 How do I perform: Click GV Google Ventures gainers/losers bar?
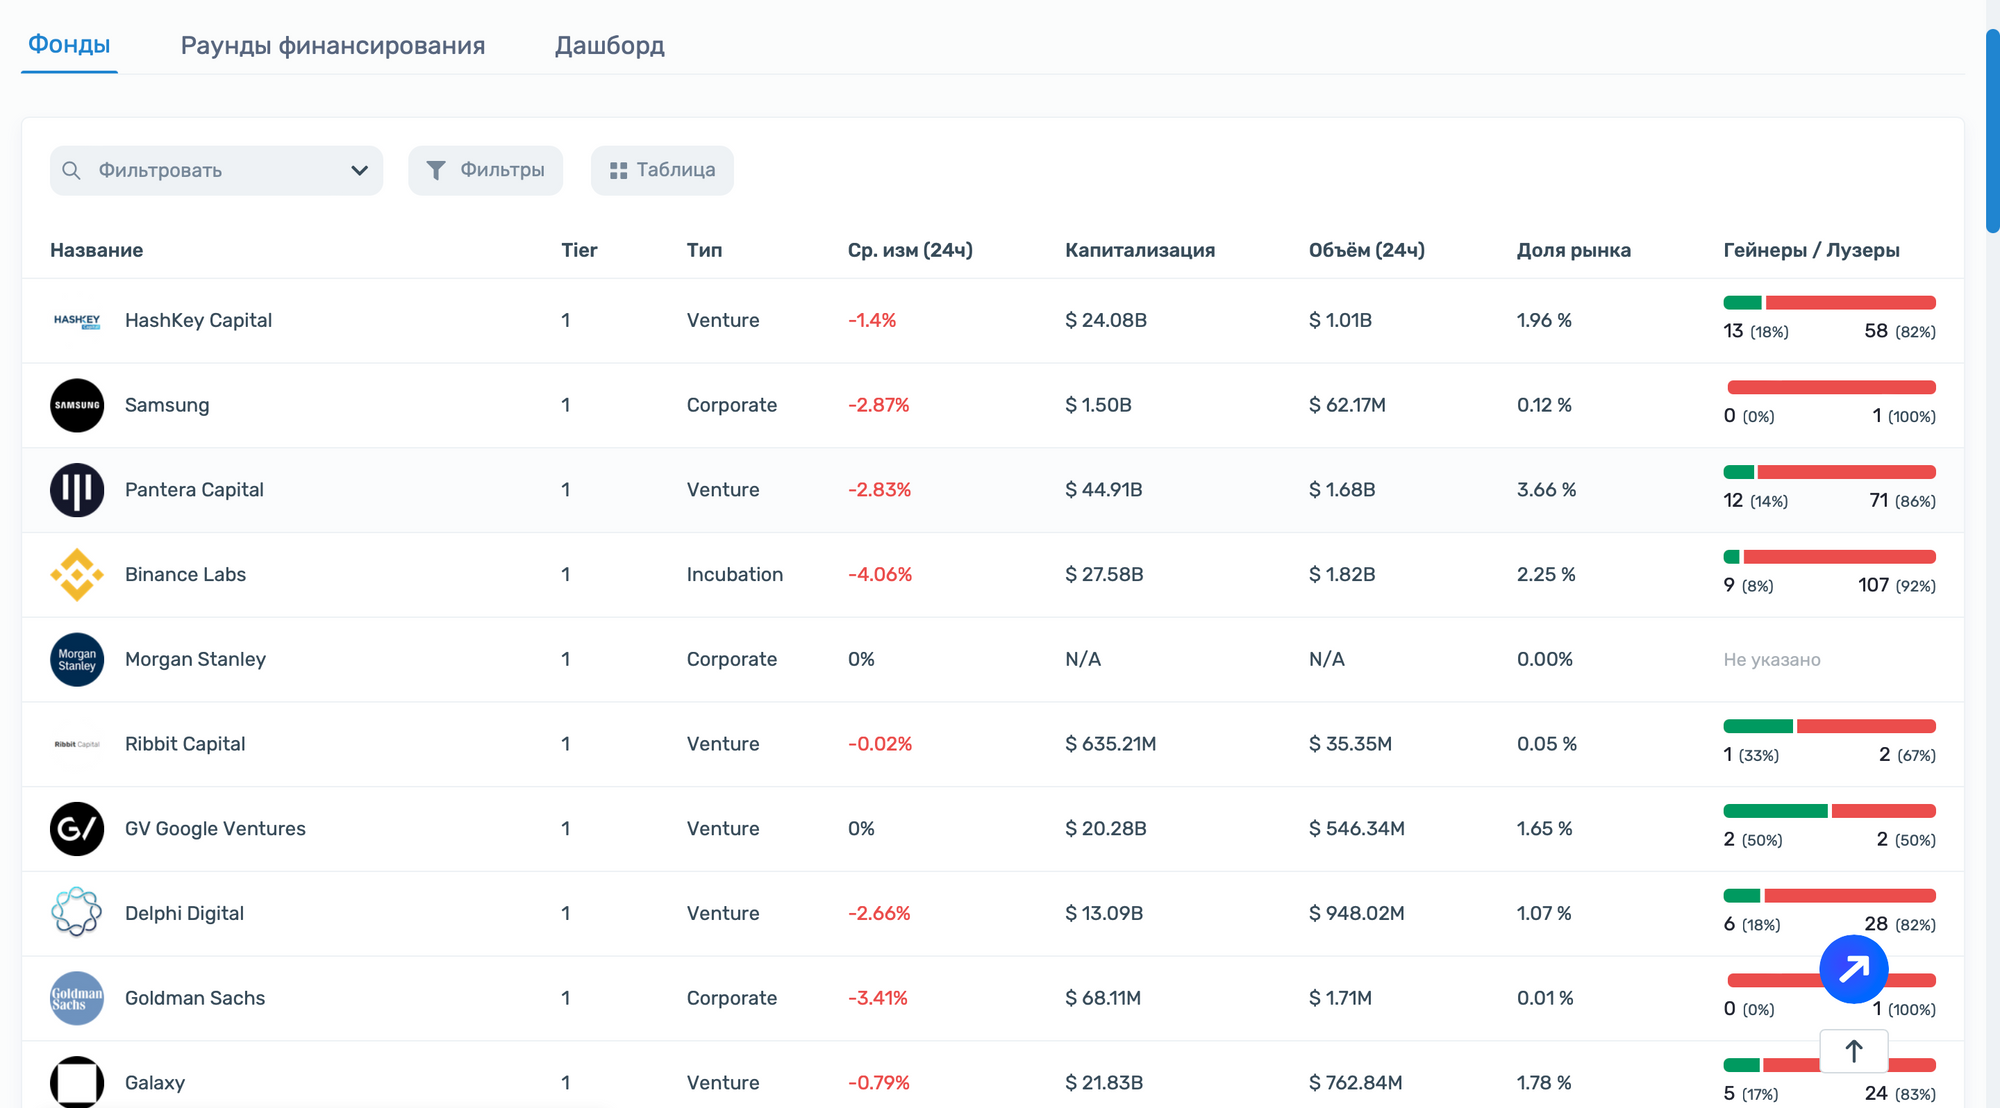[x=1829, y=811]
